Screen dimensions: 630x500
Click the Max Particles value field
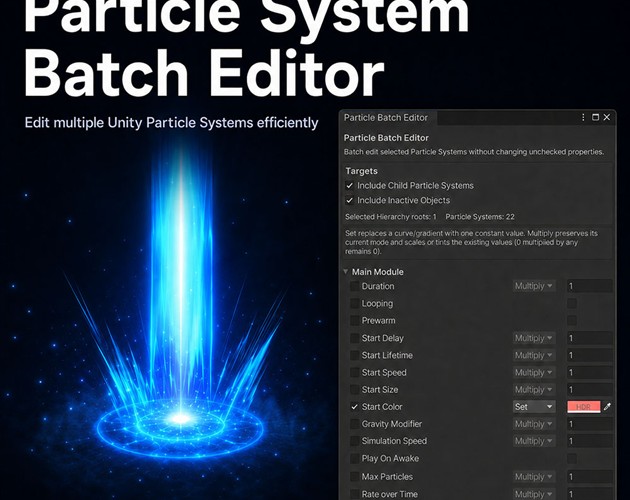coord(589,477)
